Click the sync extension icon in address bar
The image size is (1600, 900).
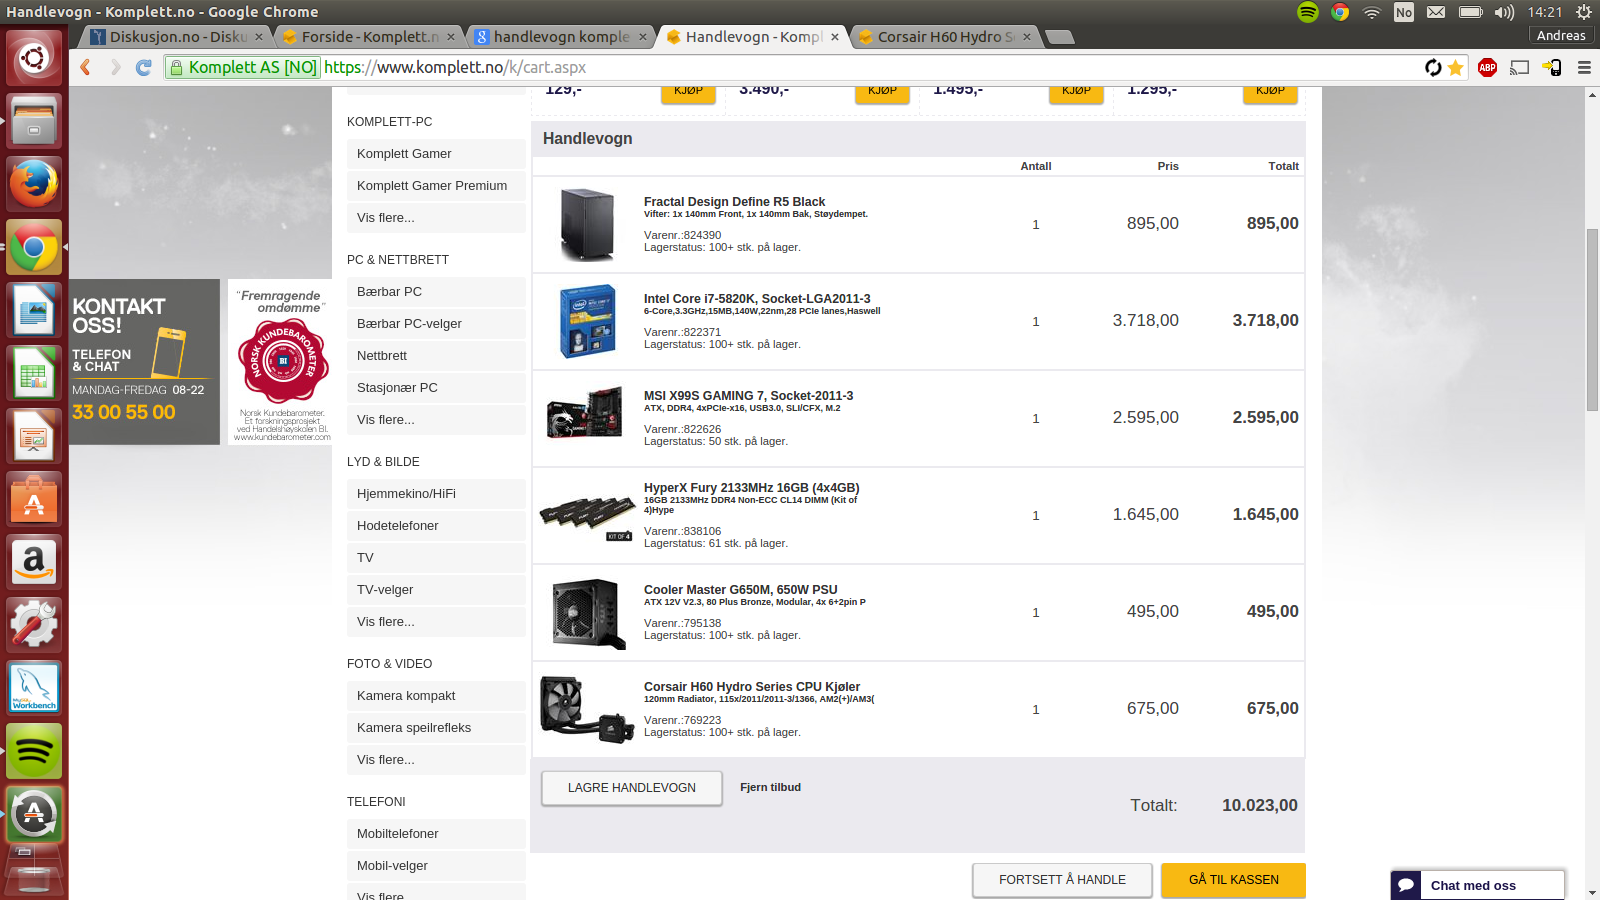(1433, 67)
